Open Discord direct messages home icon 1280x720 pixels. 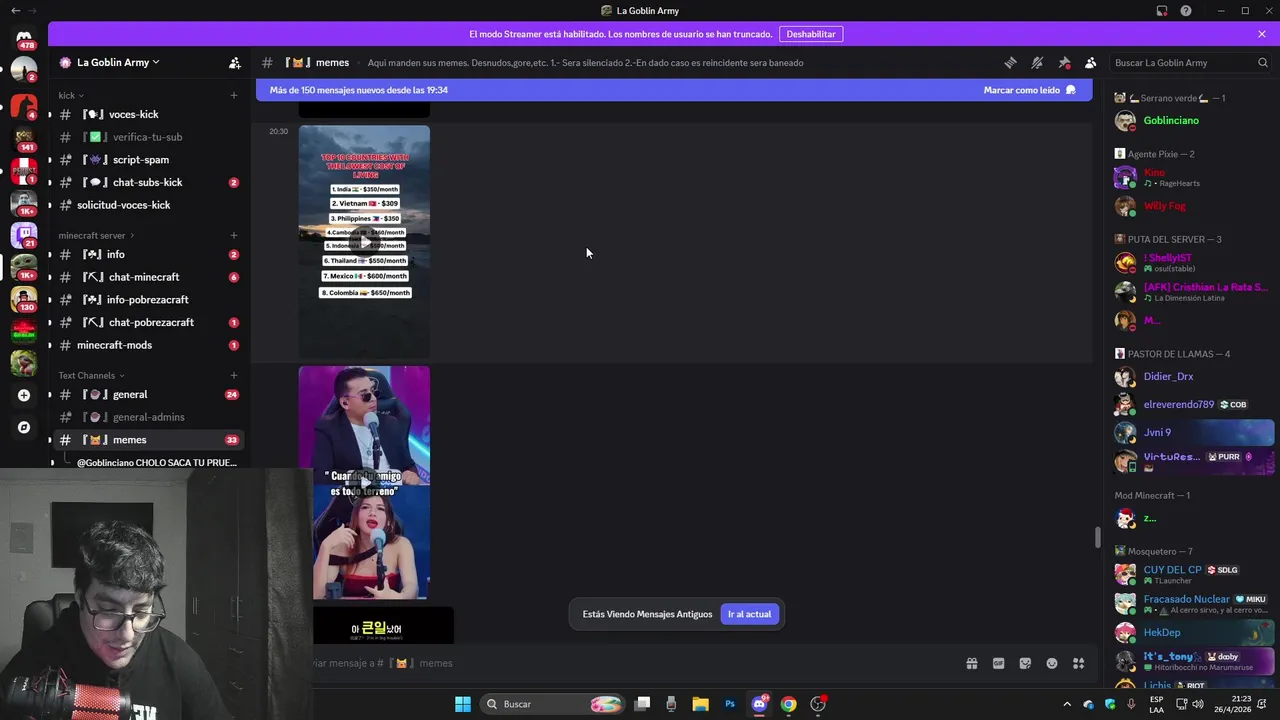tap(24, 37)
